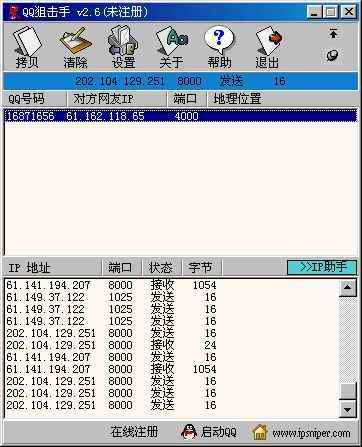The height and width of the screenshot is (447, 362).
Task: Click the 清除 (clear) toolbar icon
Action: (75, 47)
